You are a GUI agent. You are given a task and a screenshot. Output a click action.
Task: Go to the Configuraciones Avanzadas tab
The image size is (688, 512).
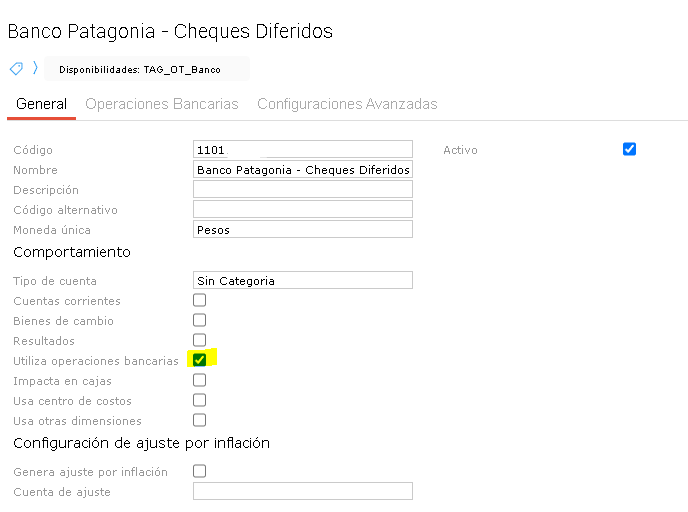point(347,104)
